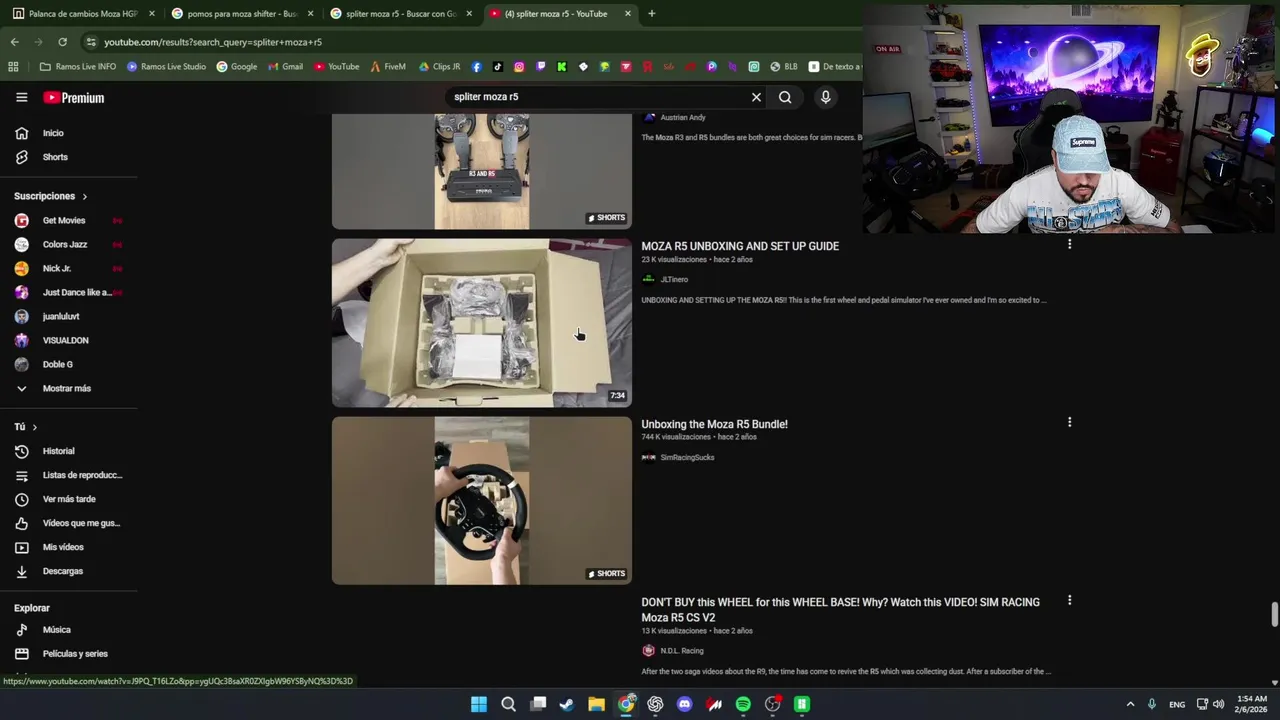Open Unboxing the Moza R5 Bundle title
Image resolution: width=1280 pixels, height=720 pixels.
tap(714, 424)
